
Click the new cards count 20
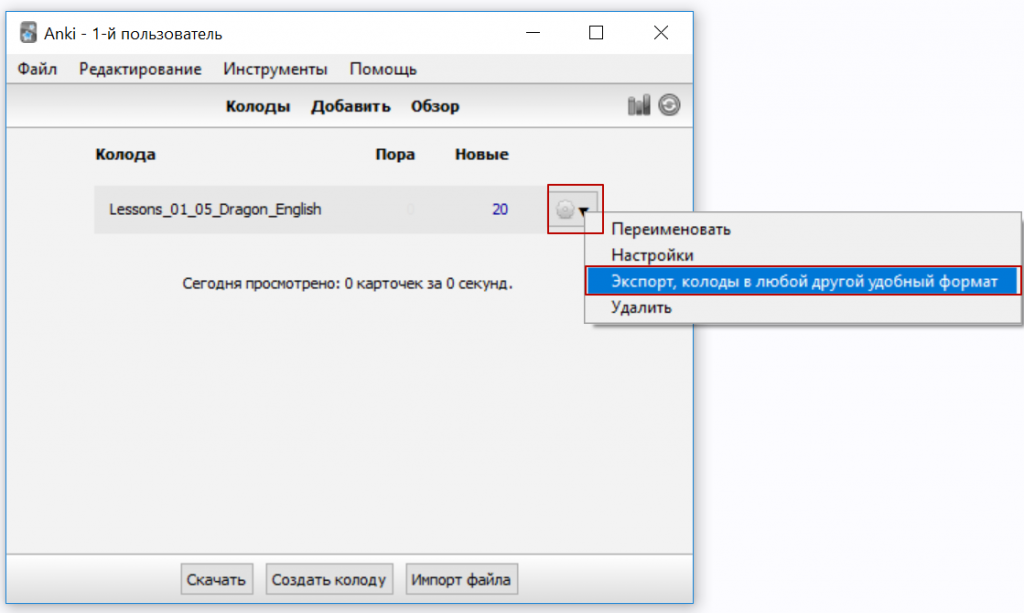pyautogui.click(x=500, y=210)
